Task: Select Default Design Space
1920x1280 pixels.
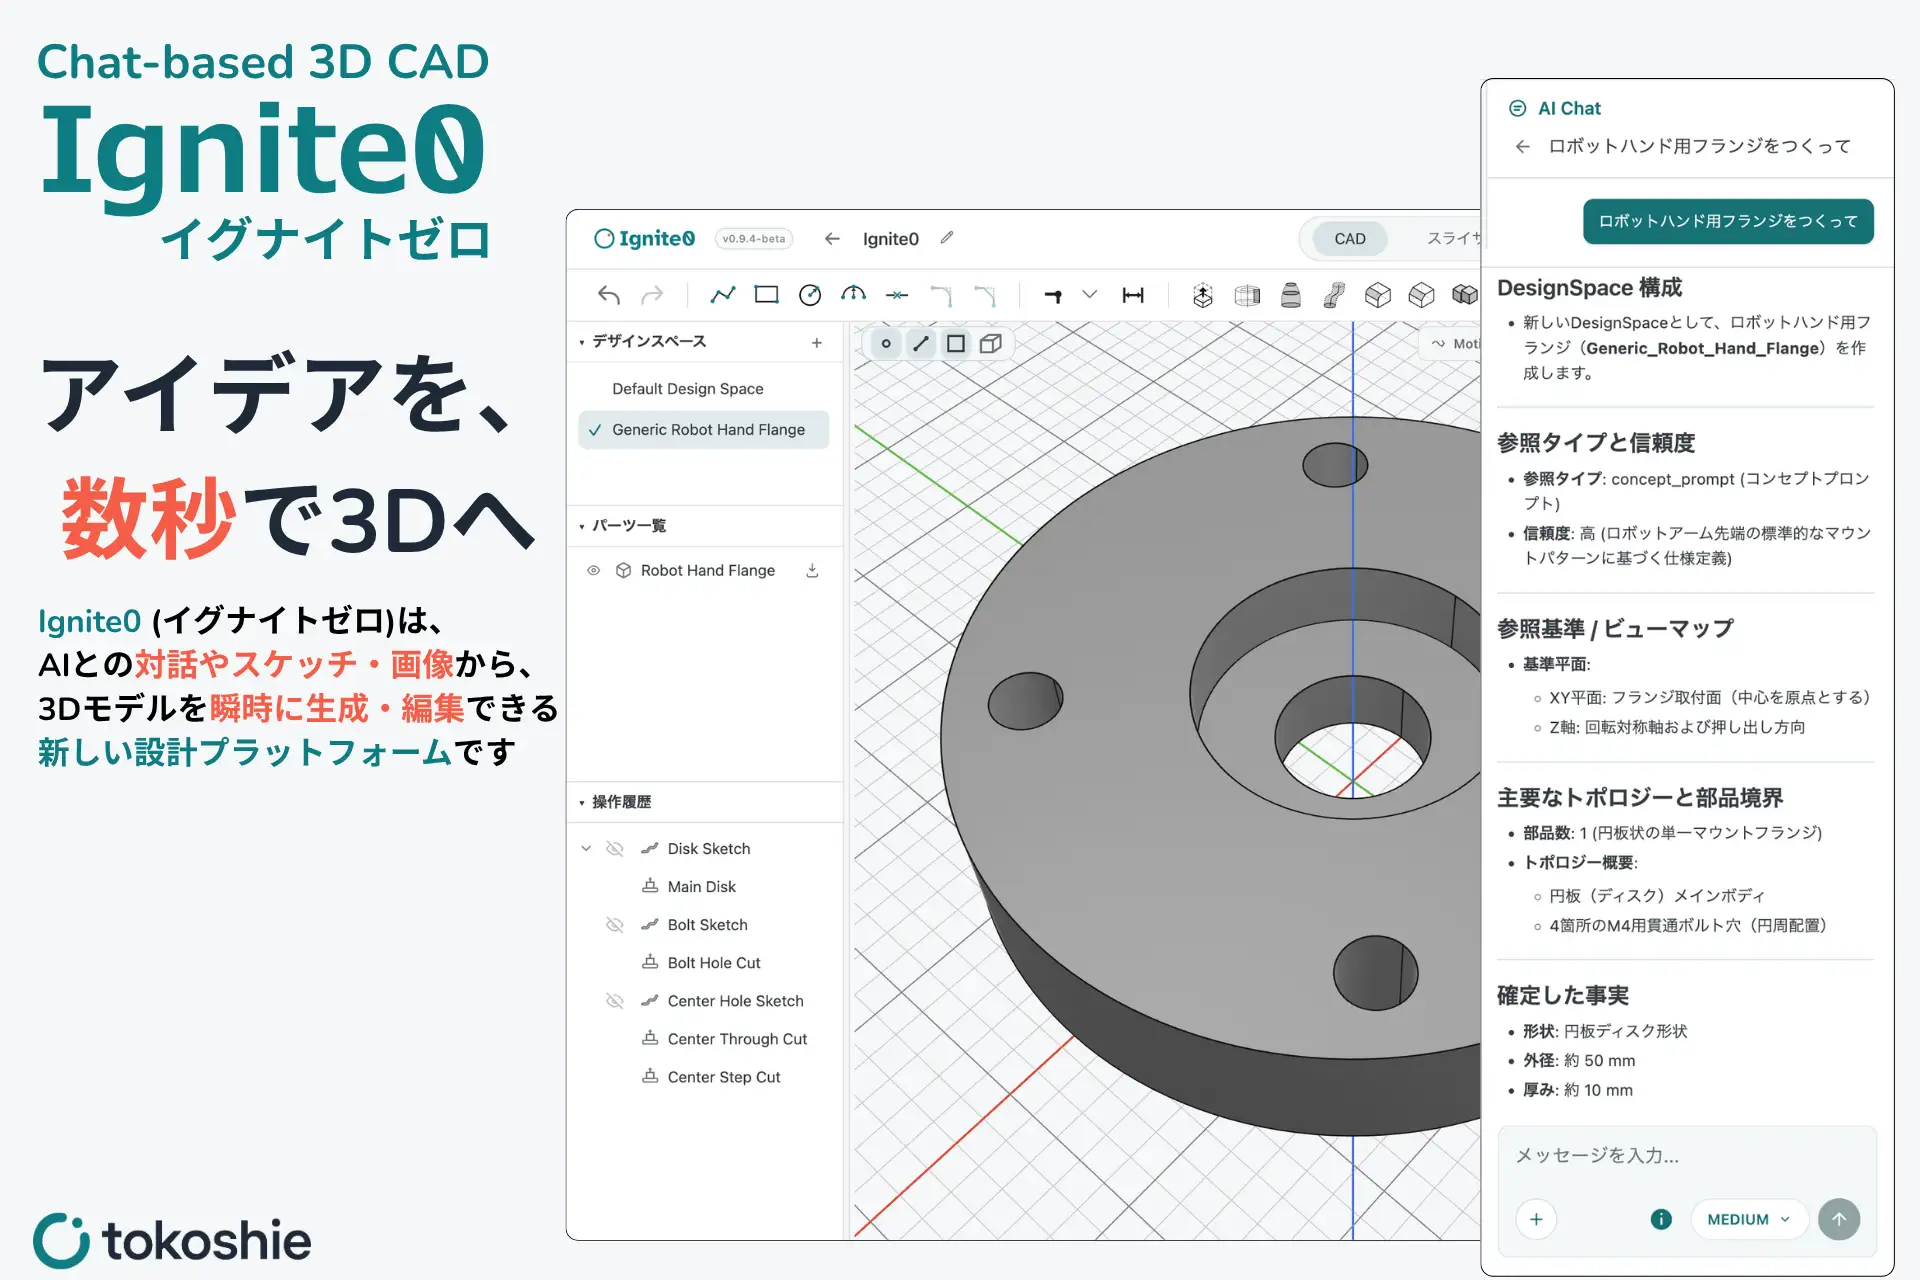Action: (x=704, y=389)
